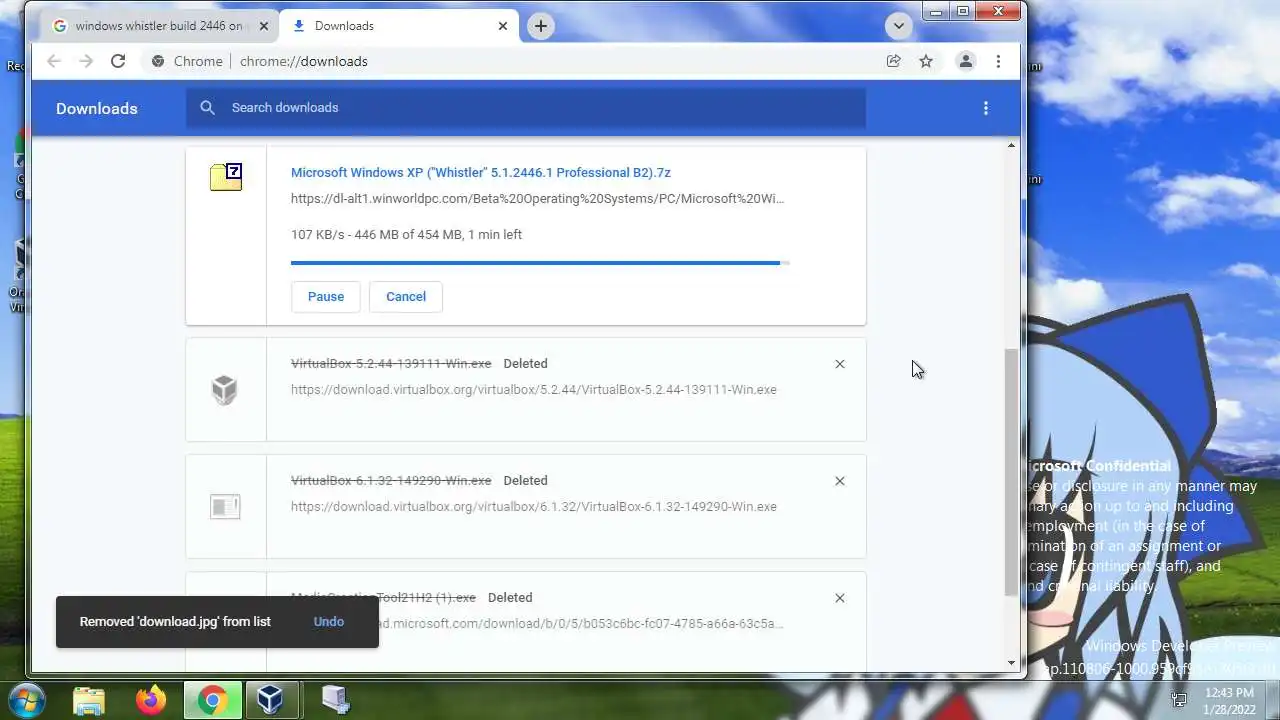Open the winworldpc.com download URL
This screenshot has width=1280, height=720.
(537, 198)
